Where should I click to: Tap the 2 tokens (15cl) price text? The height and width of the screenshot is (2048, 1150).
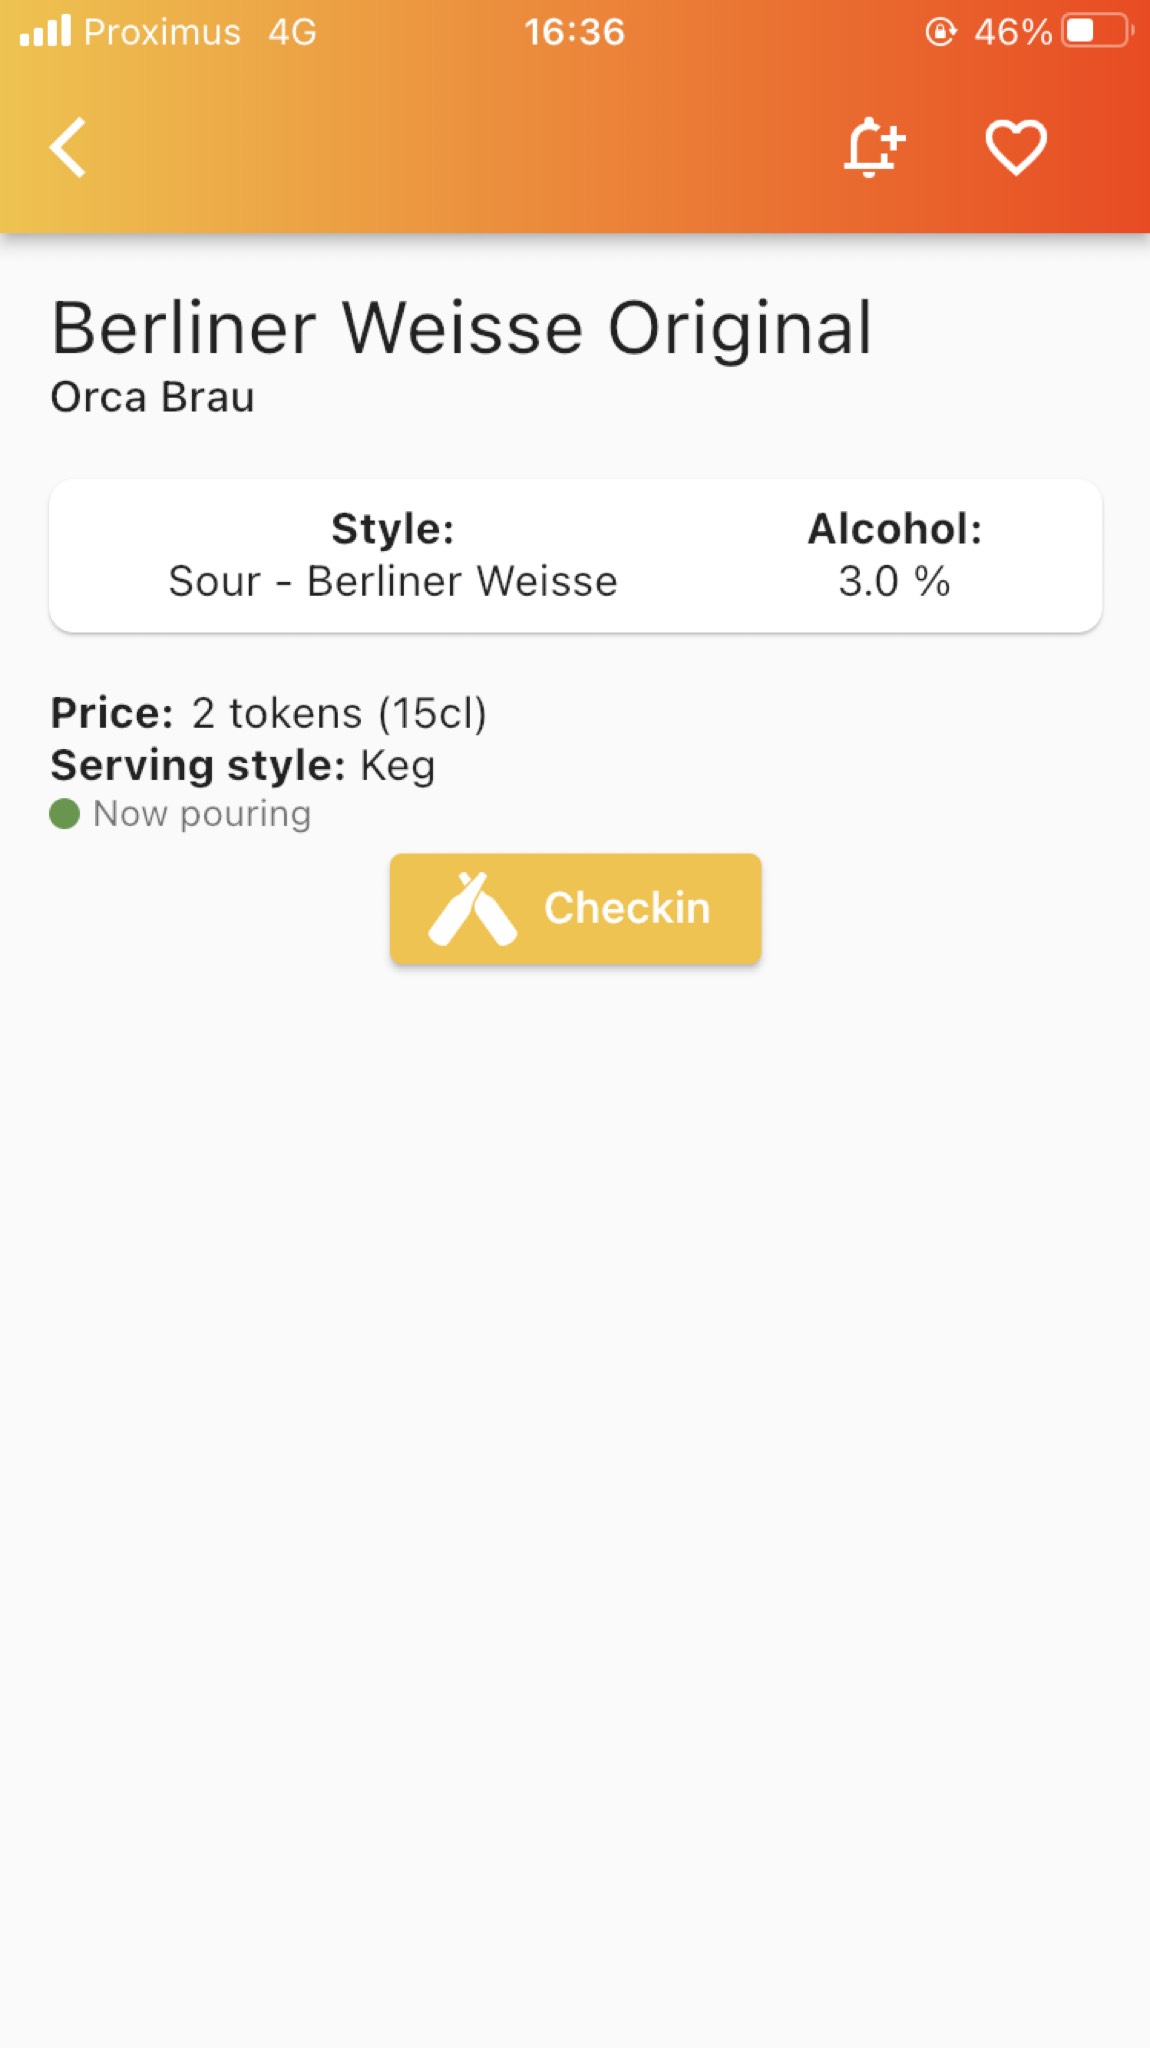(x=339, y=713)
